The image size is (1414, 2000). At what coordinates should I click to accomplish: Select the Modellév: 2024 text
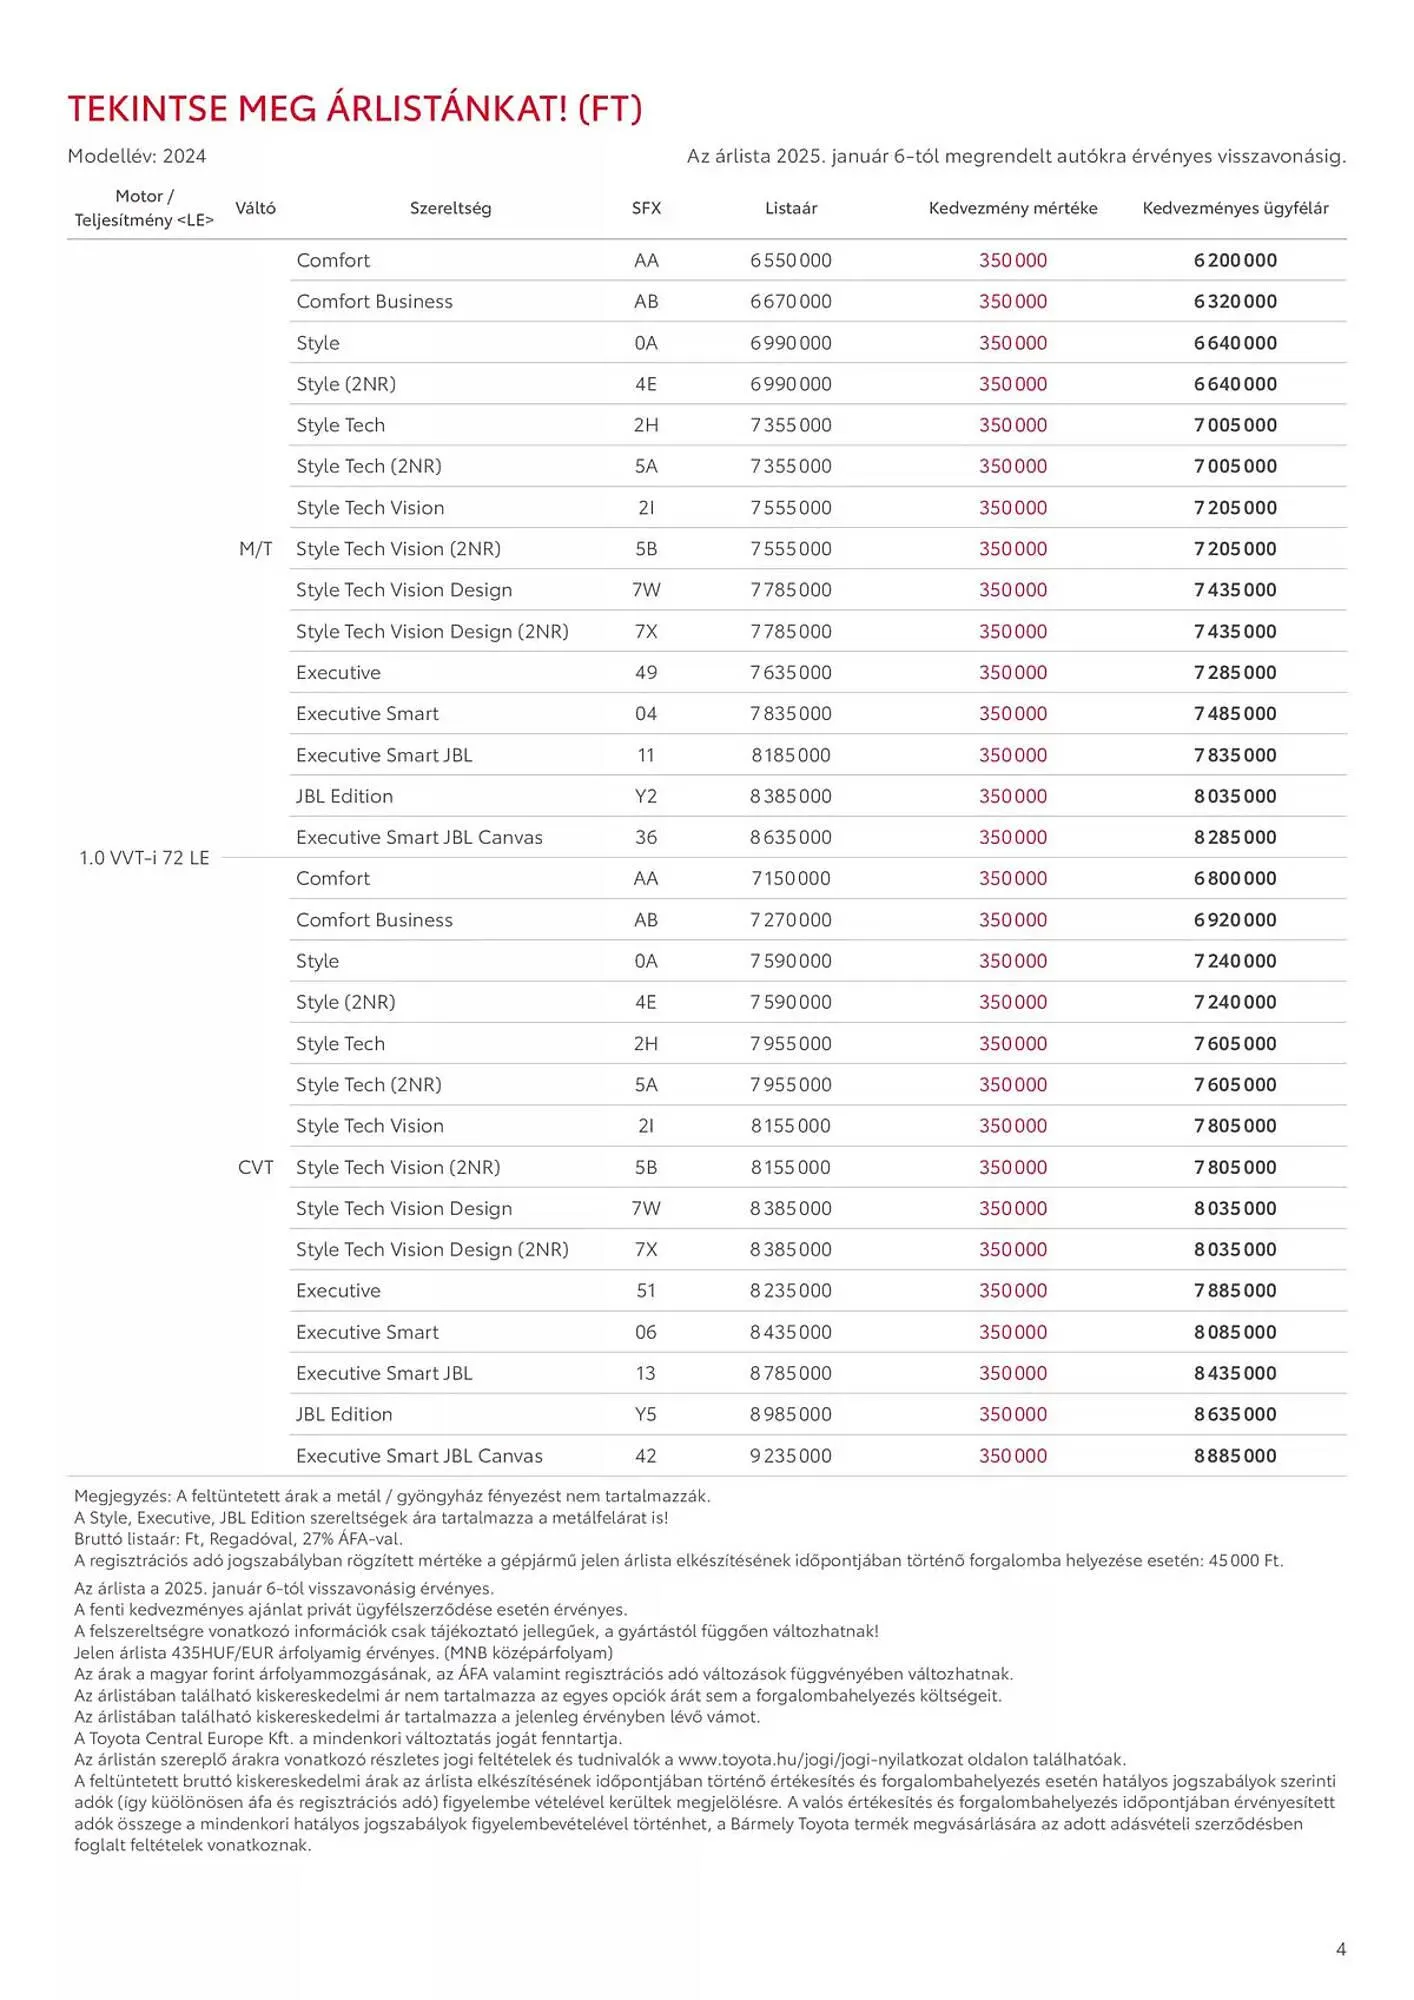coord(137,156)
